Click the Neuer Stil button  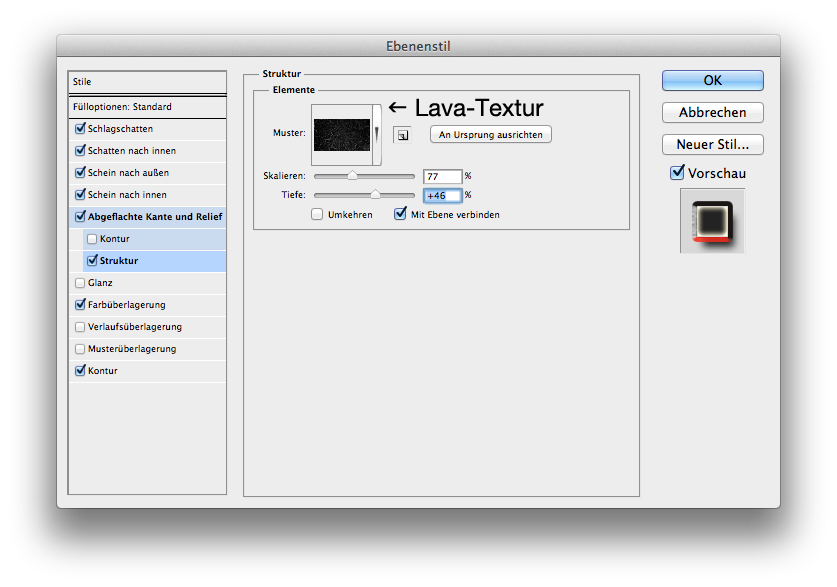(712, 144)
